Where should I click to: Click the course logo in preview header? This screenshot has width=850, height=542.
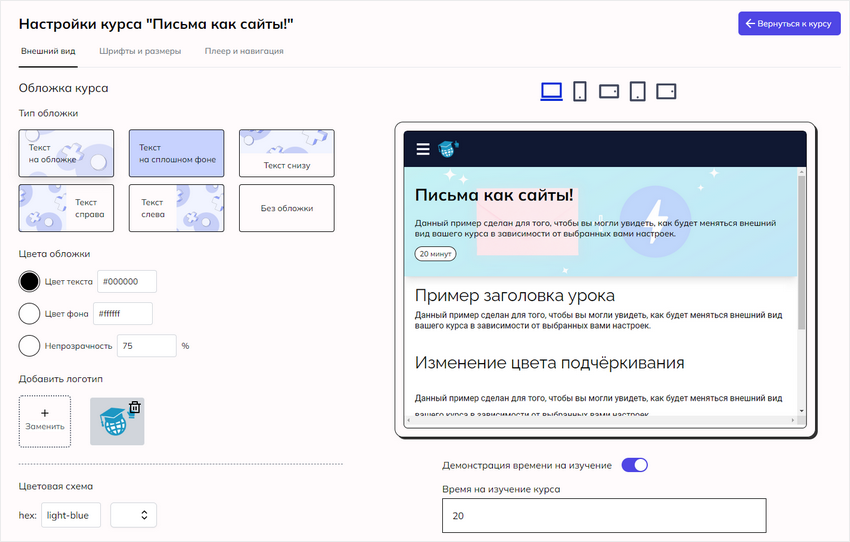(x=448, y=149)
